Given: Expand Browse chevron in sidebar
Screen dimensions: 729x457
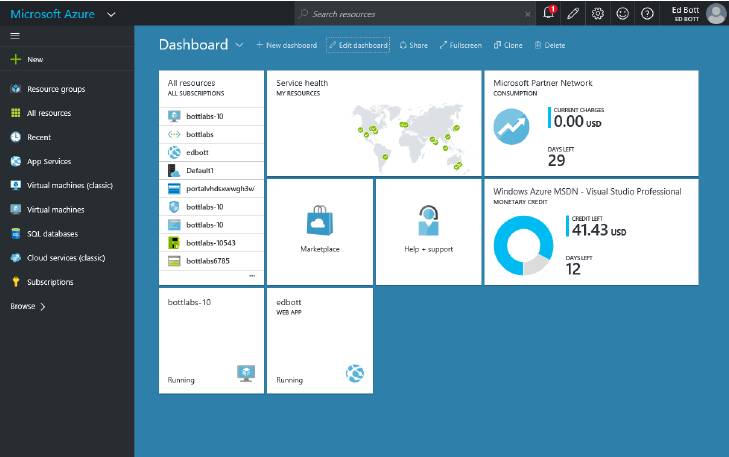Looking at the screenshot, I should pyautogui.click(x=43, y=306).
